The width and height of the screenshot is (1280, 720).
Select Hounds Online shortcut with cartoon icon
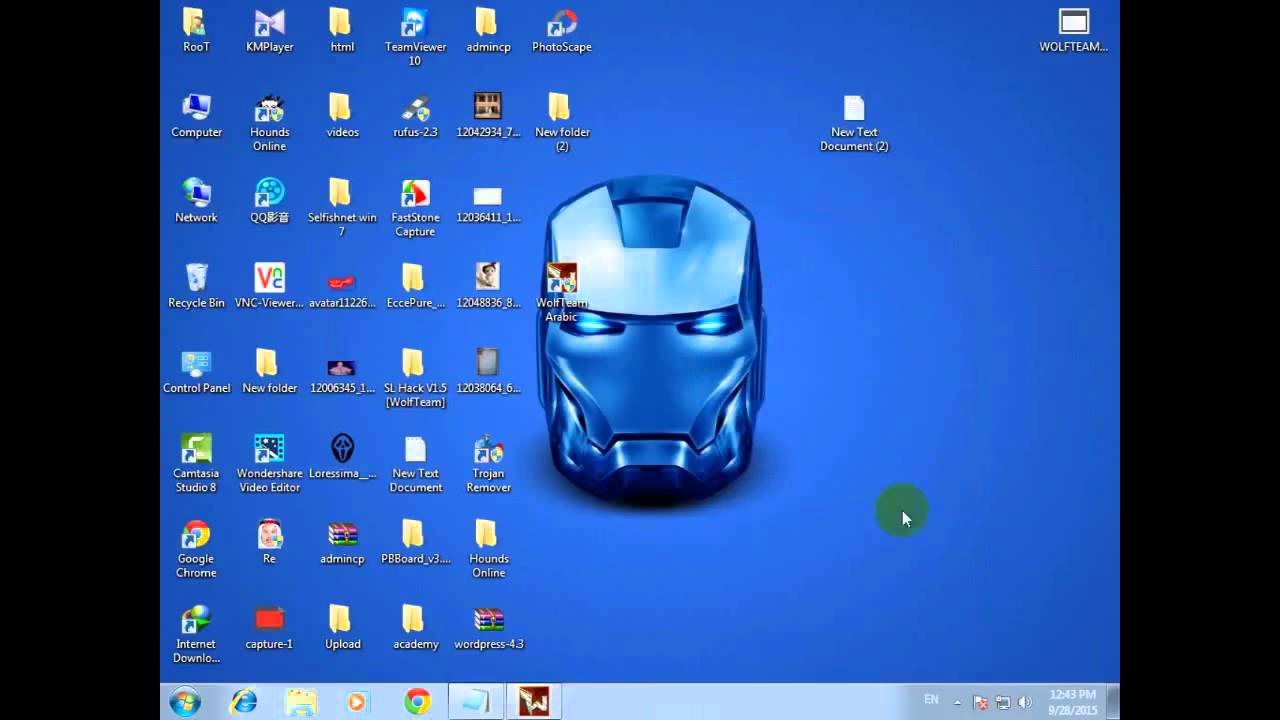(x=269, y=122)
